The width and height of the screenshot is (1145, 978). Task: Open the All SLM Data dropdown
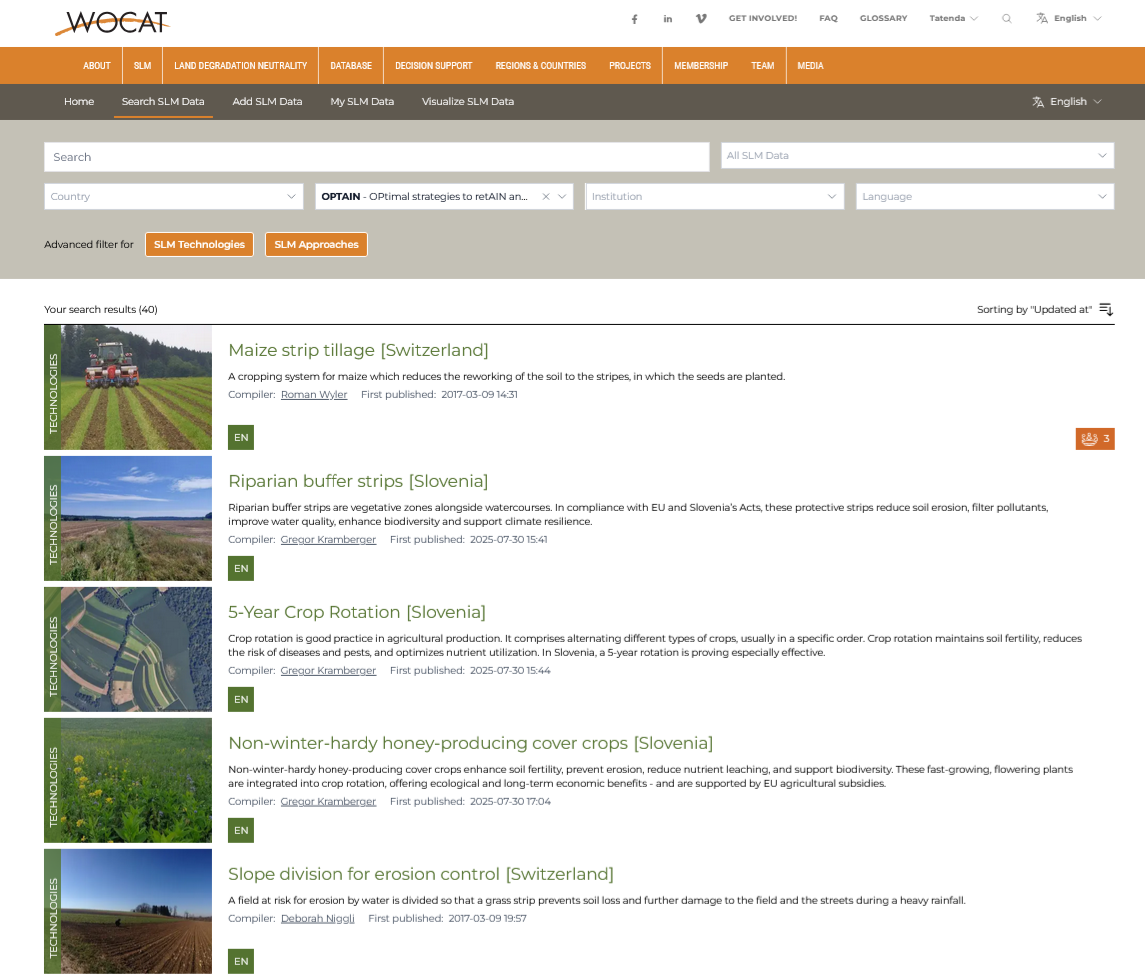(x=917, y=156)
